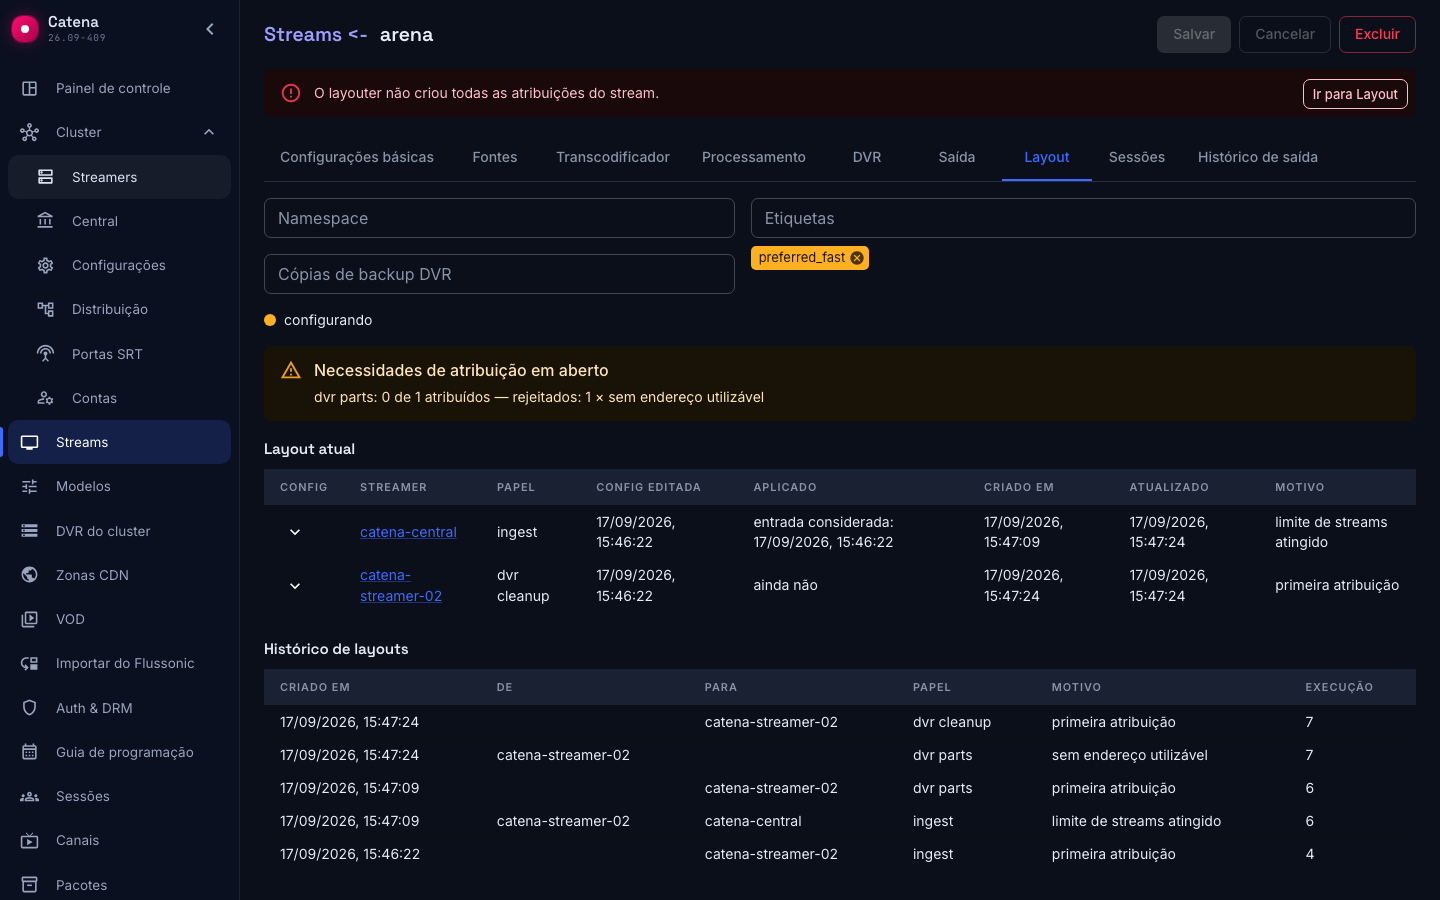Screen dimensions: 1440x900
Task: Click the 'Execução' column header
Action: [x=1339, y=687]
